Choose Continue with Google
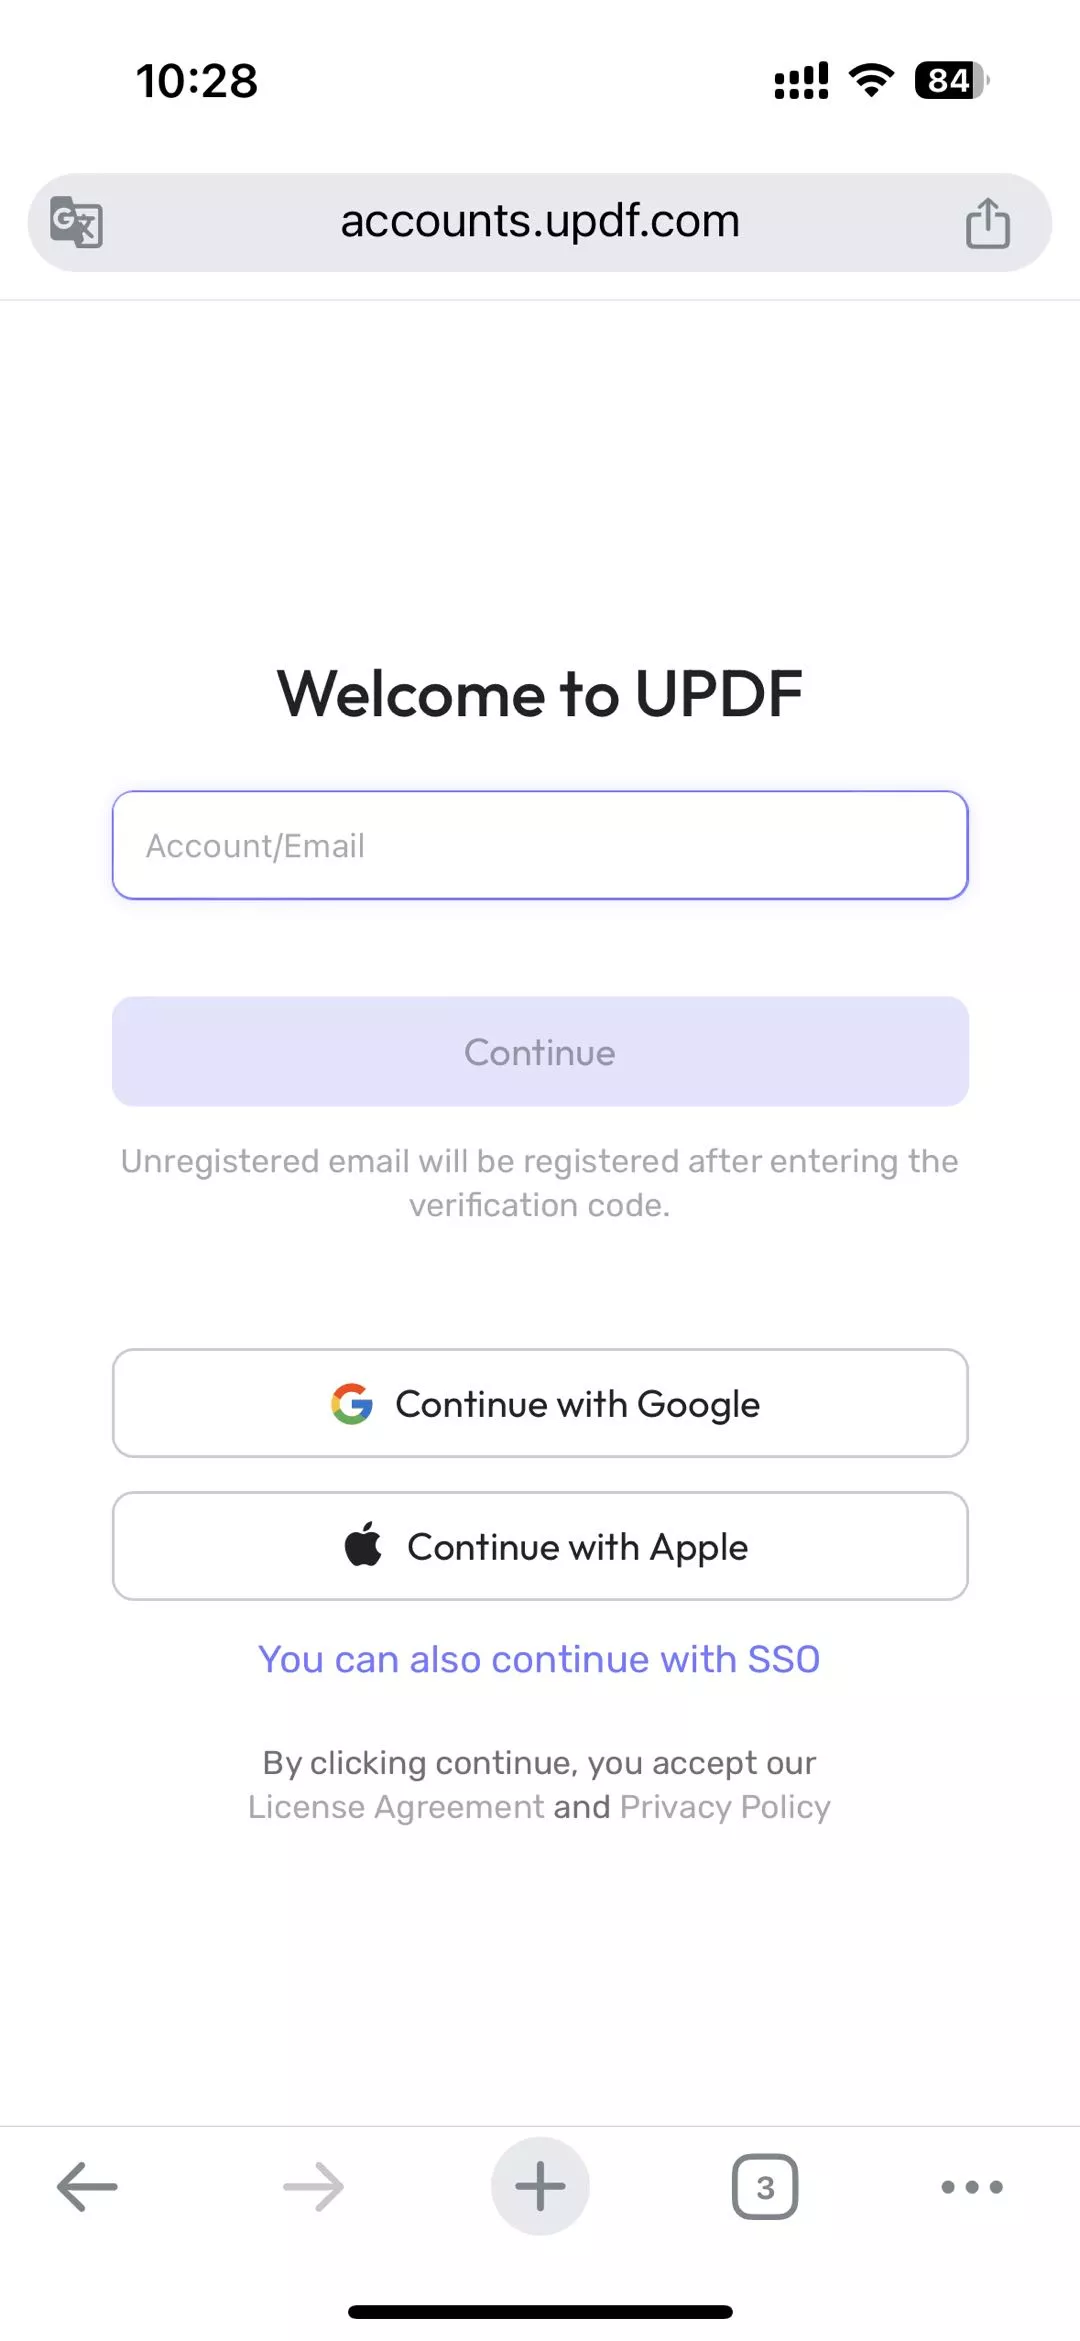This screenshot has height=2341, width=1080. [540, 1403]
